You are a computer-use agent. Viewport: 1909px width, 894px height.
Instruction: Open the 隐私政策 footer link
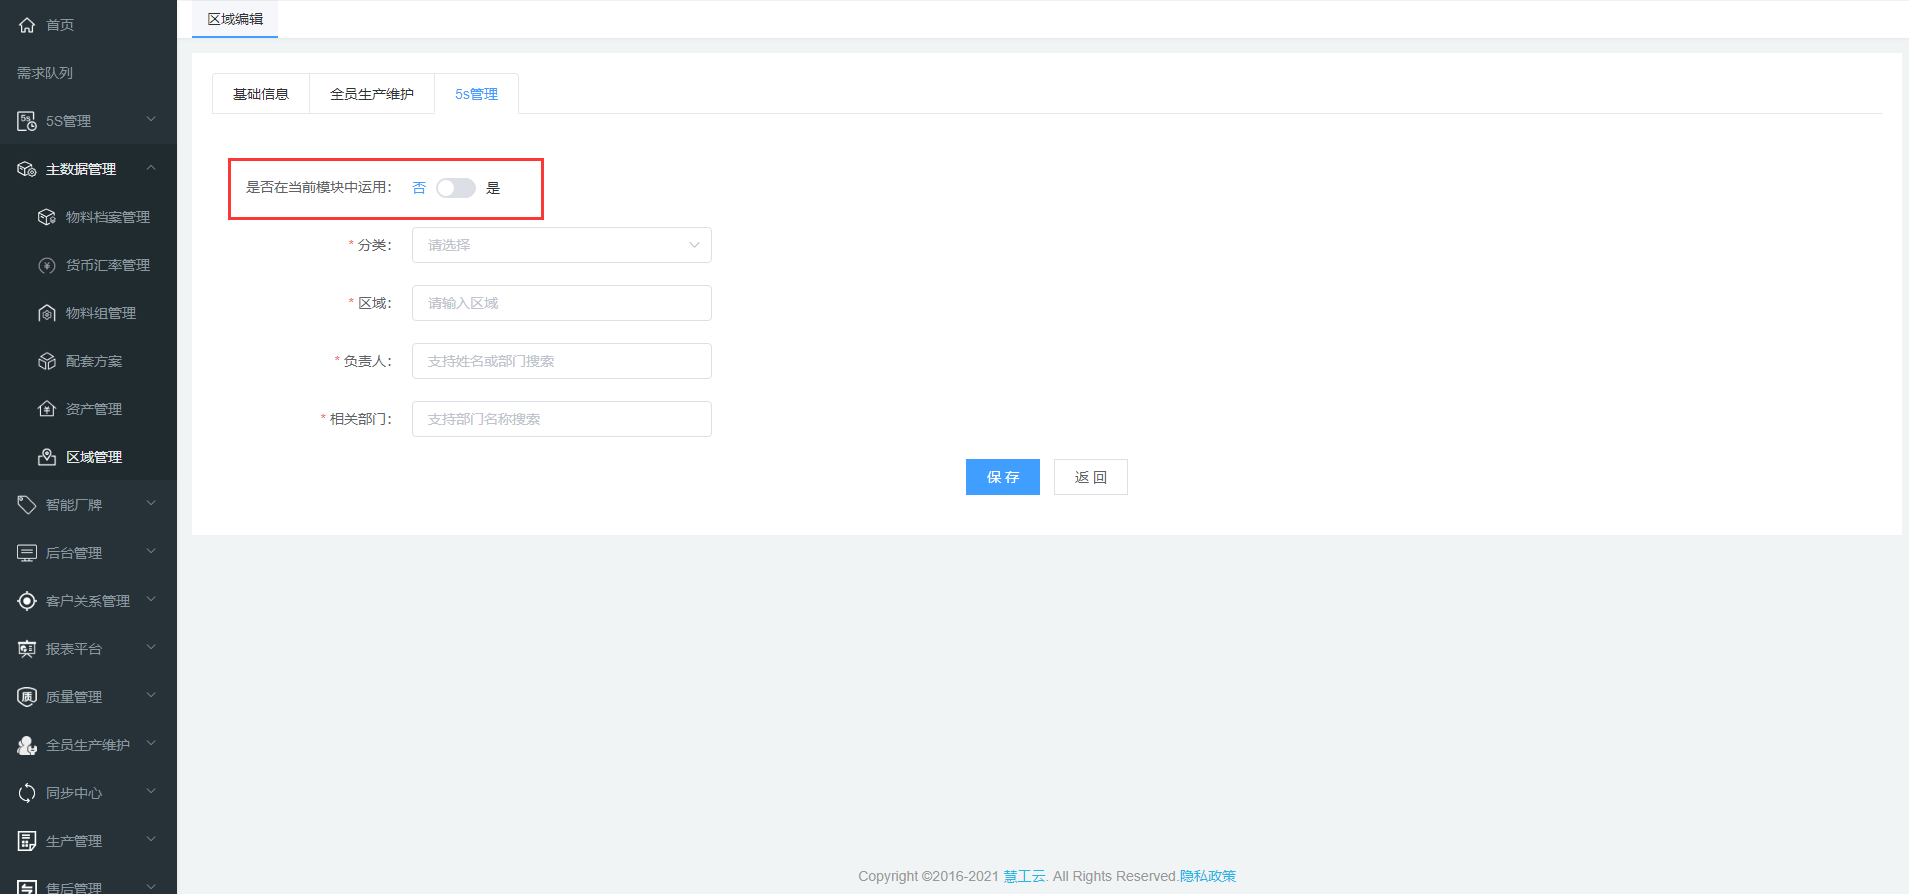click(x=1207, y=876)
